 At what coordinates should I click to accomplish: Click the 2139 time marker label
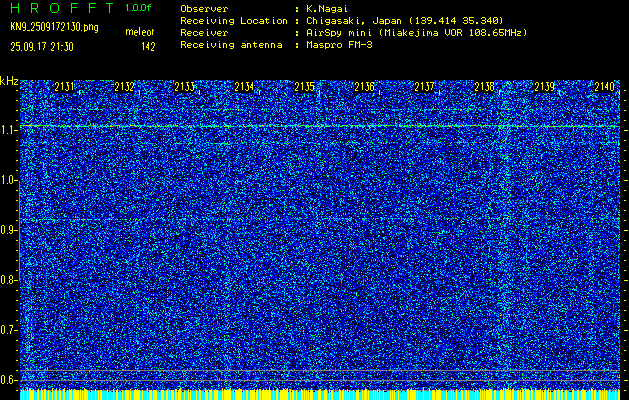pyautogui.click(x=545, y=87)
